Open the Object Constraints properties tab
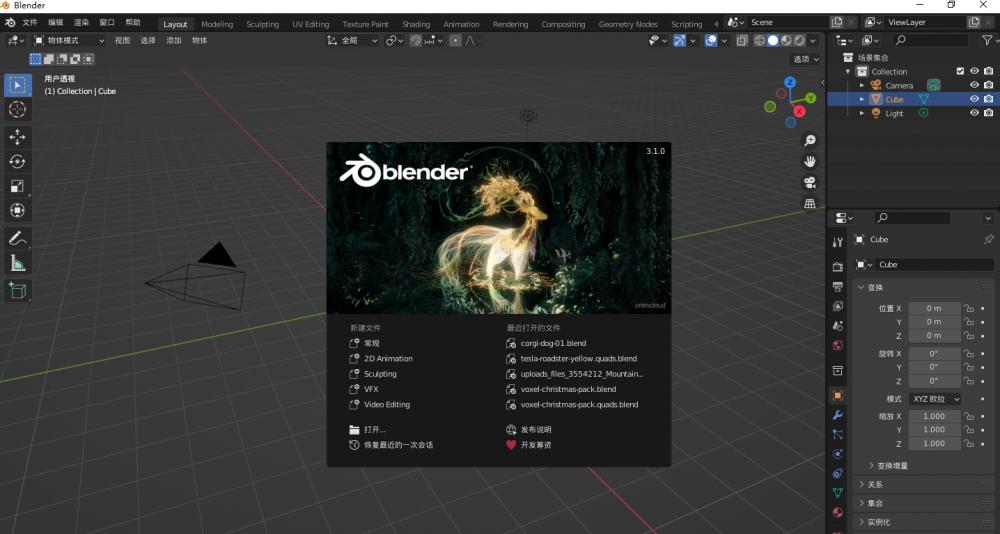1000x534 pixels. [x=838, y=473]
